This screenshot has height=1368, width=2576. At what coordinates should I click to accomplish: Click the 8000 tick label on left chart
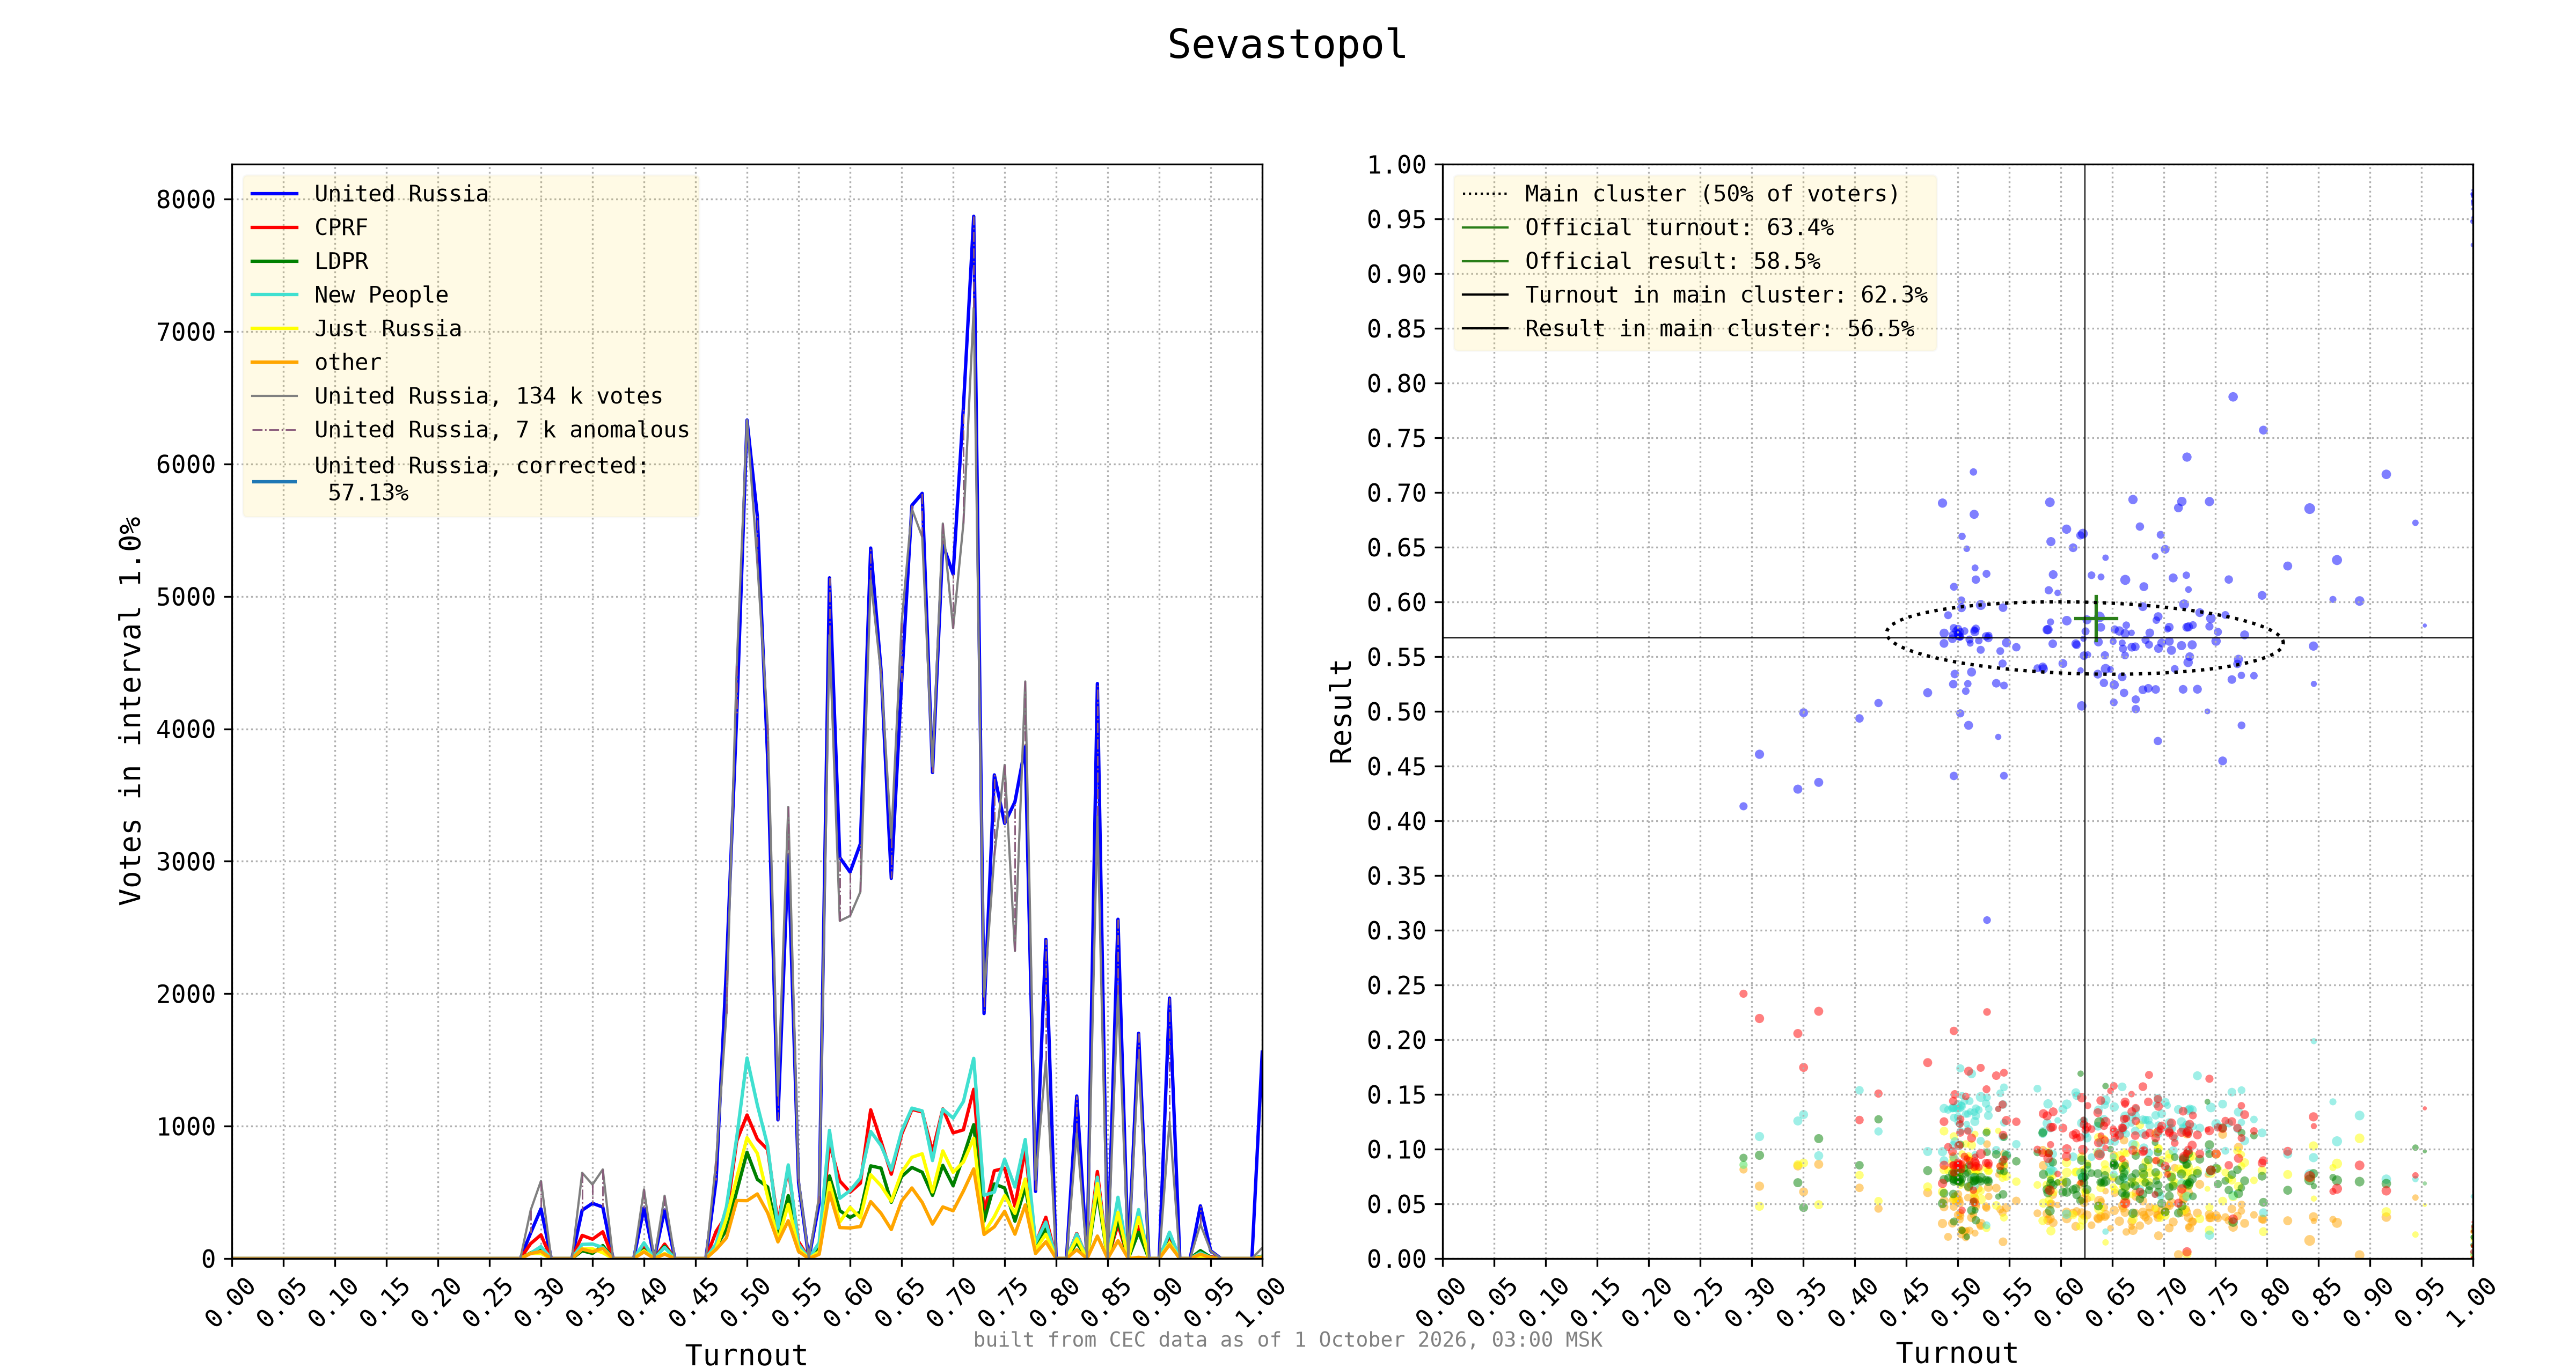186,200
